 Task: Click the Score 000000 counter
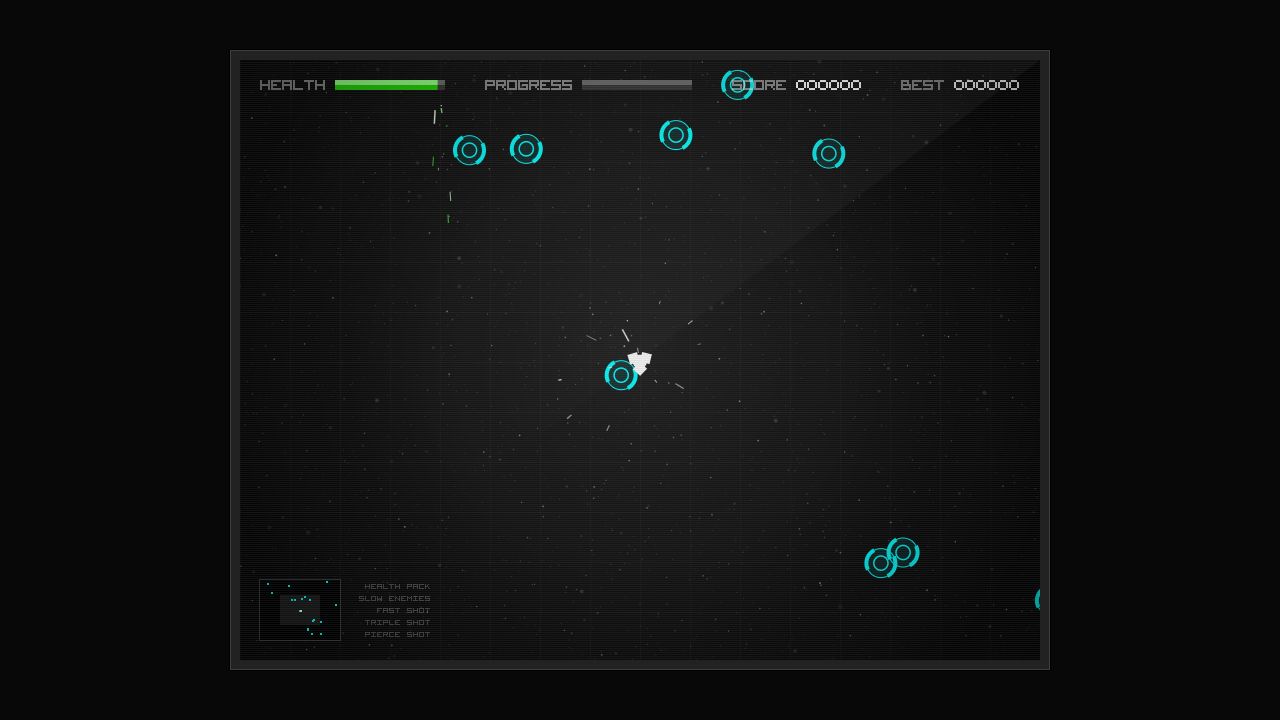click(796, 85)
